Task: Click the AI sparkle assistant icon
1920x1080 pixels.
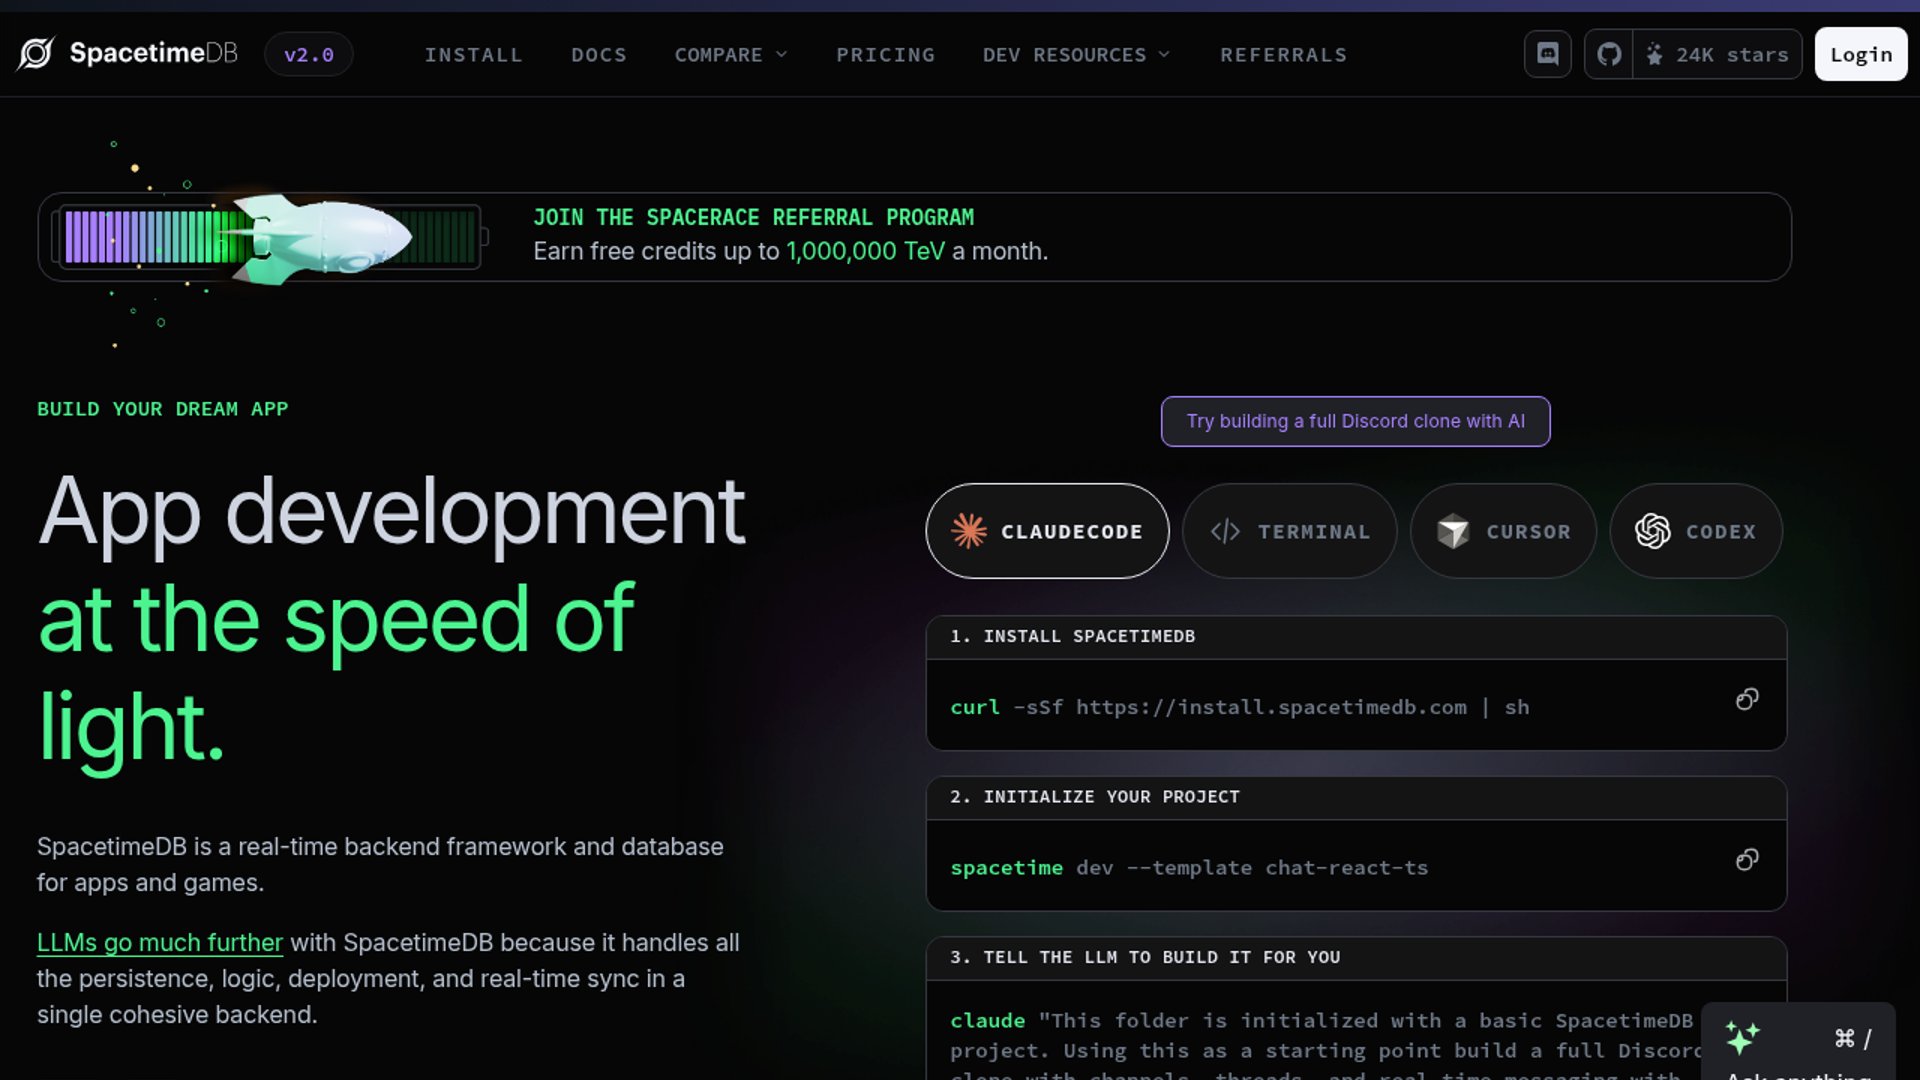Action: (x=1742, y=1038)
